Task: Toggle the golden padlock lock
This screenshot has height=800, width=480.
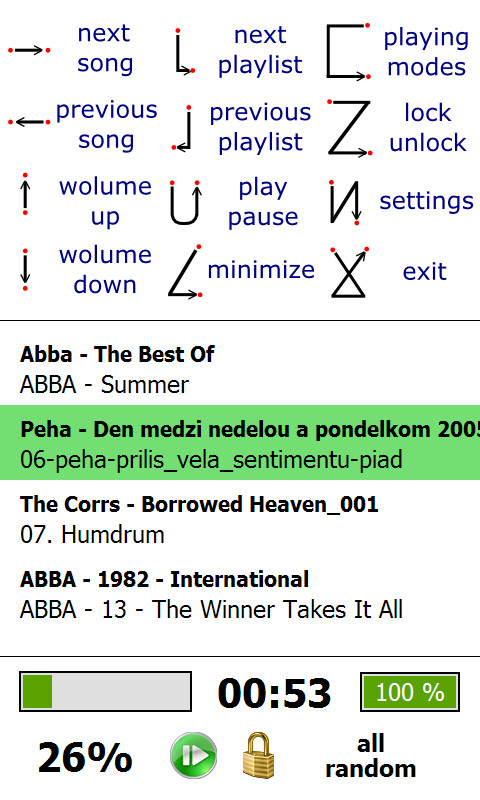Action: point(258,756)
